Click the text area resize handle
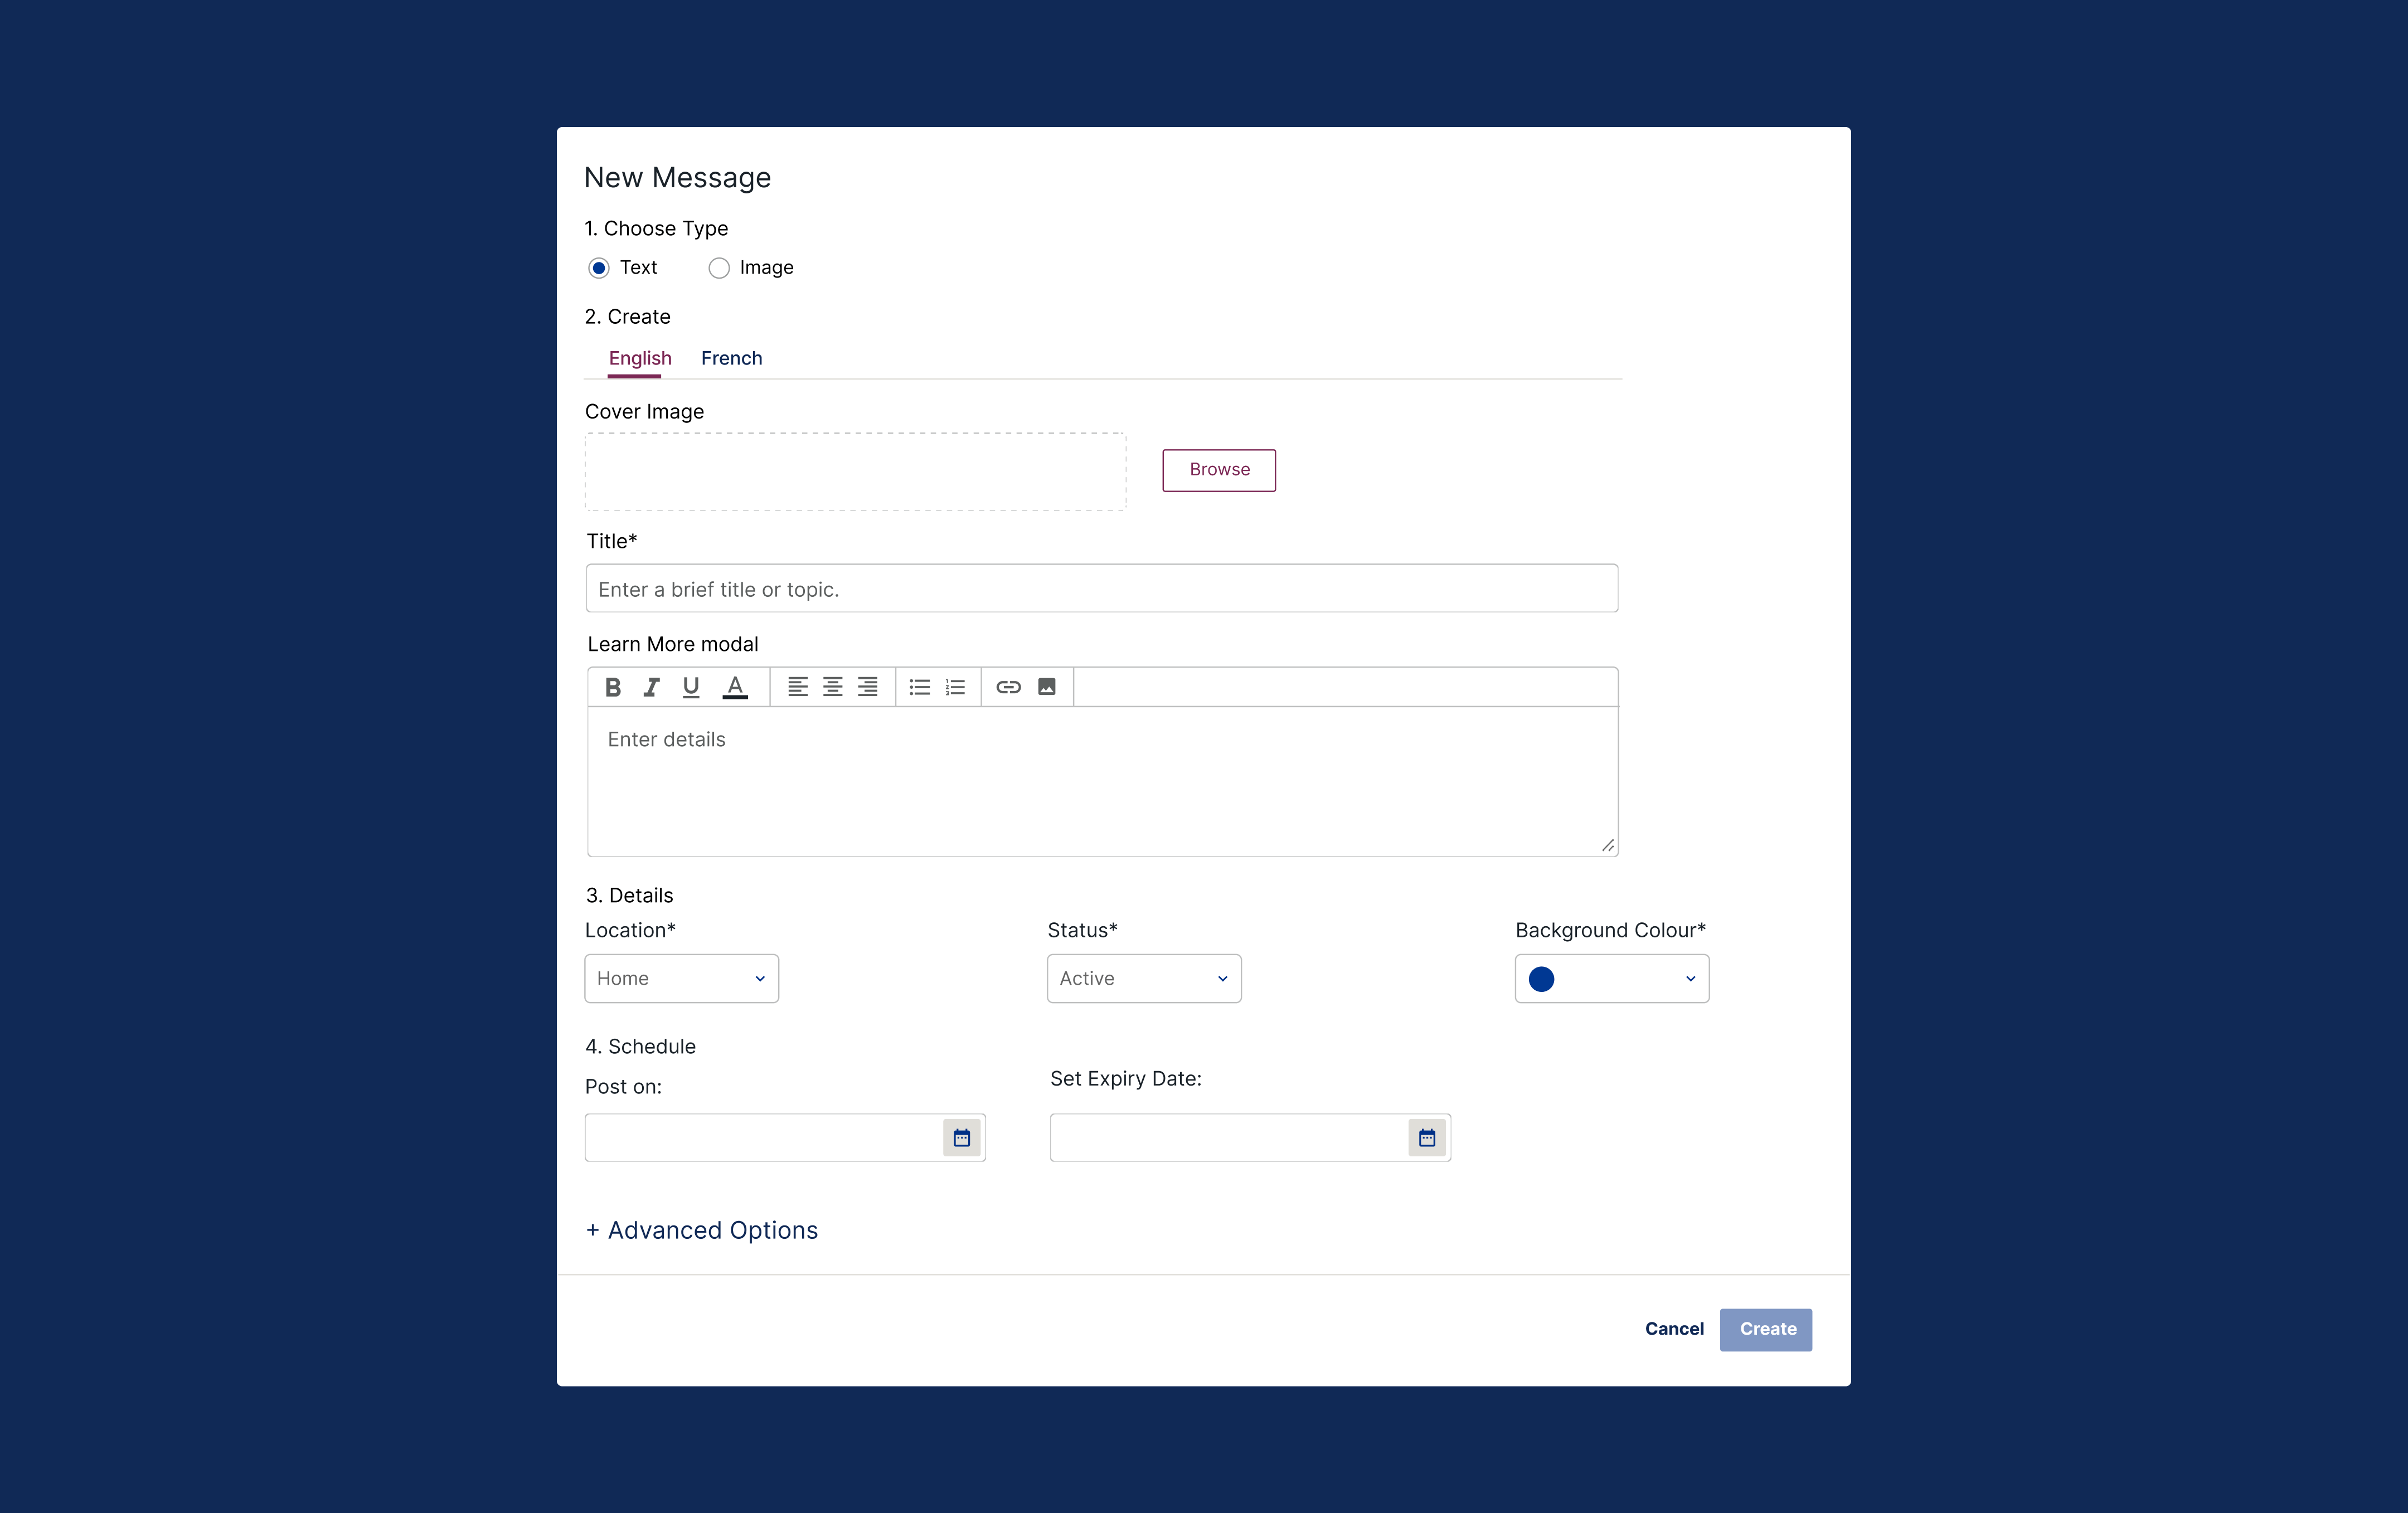Image resolution: width=2408 pixels, height=1513 pixels. pos(1608,846)
